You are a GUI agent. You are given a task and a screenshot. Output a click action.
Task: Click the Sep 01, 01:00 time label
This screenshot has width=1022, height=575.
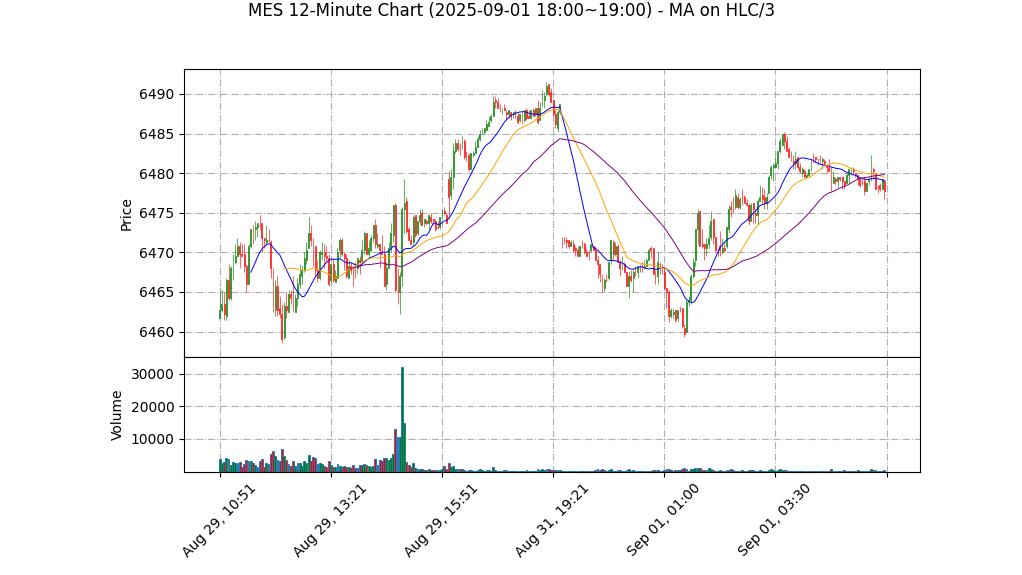pyautogui.click(x=663, y=520)
